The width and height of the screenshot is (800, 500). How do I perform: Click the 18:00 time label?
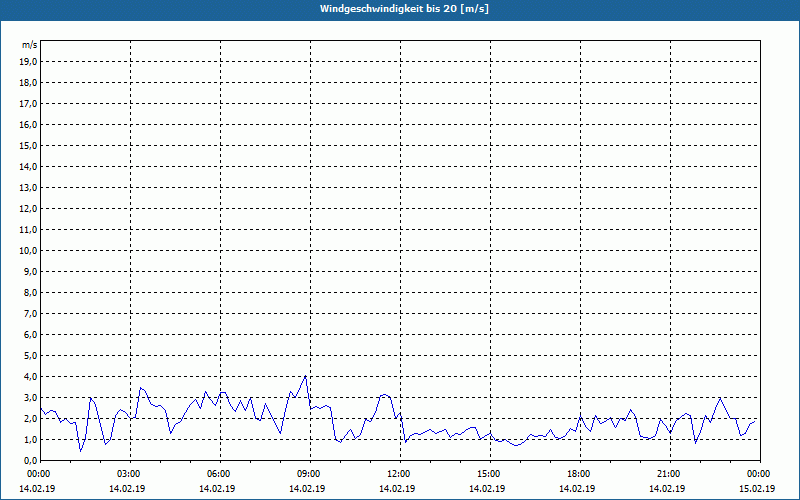point(581,474)
